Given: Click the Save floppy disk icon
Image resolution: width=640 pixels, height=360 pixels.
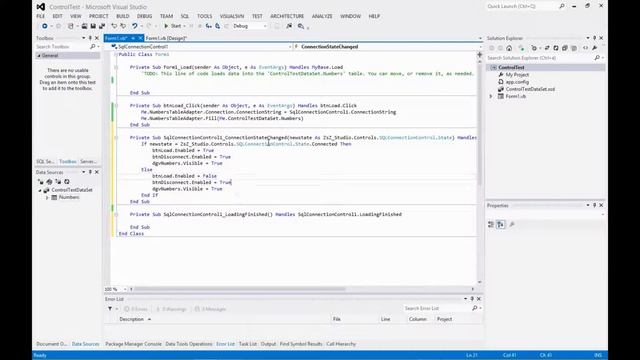Looking at the screenshot, I should (x=93, y=26).
